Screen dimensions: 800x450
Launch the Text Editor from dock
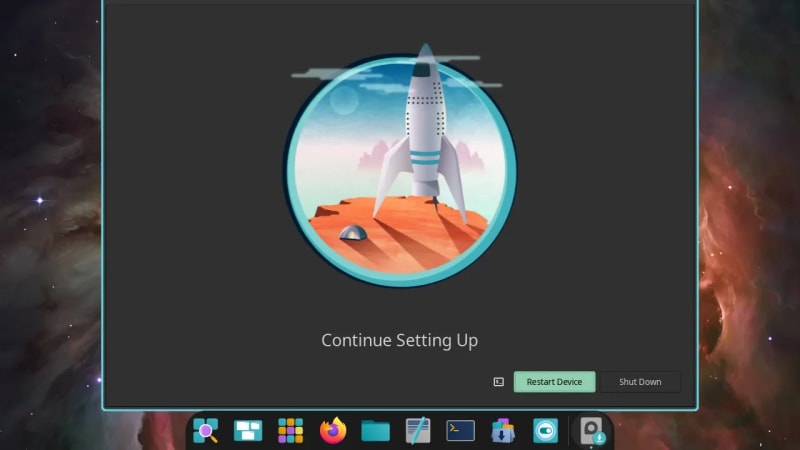pyautogui.click(x=418, y=431)
